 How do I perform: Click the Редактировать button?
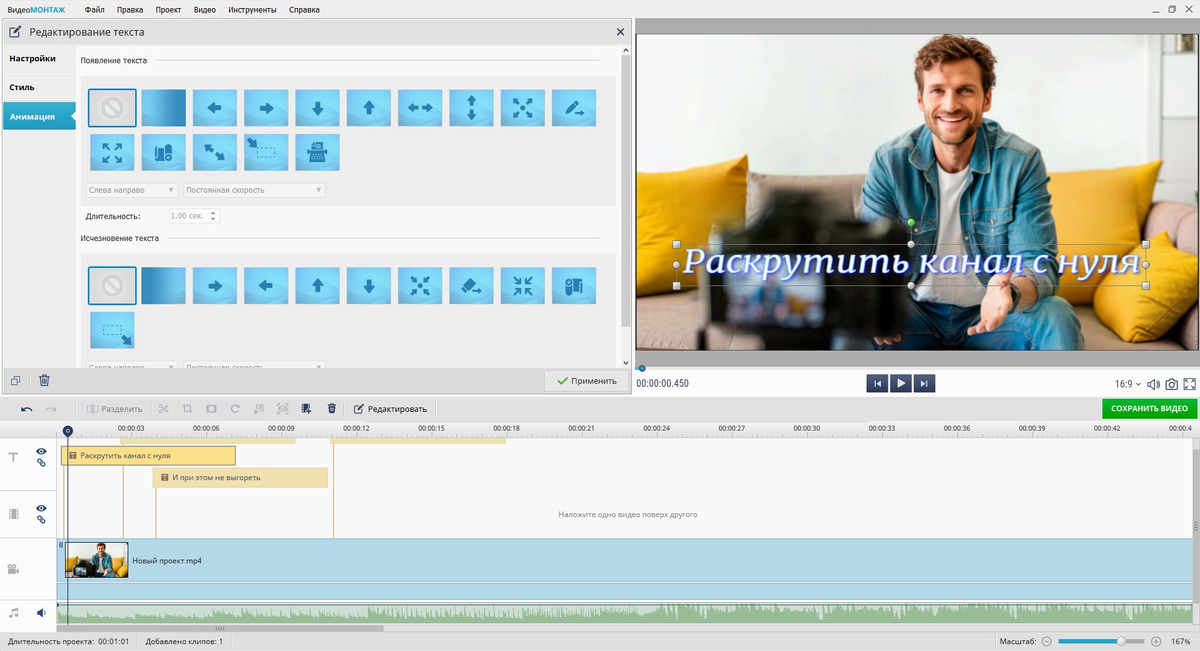coord(391,409)
